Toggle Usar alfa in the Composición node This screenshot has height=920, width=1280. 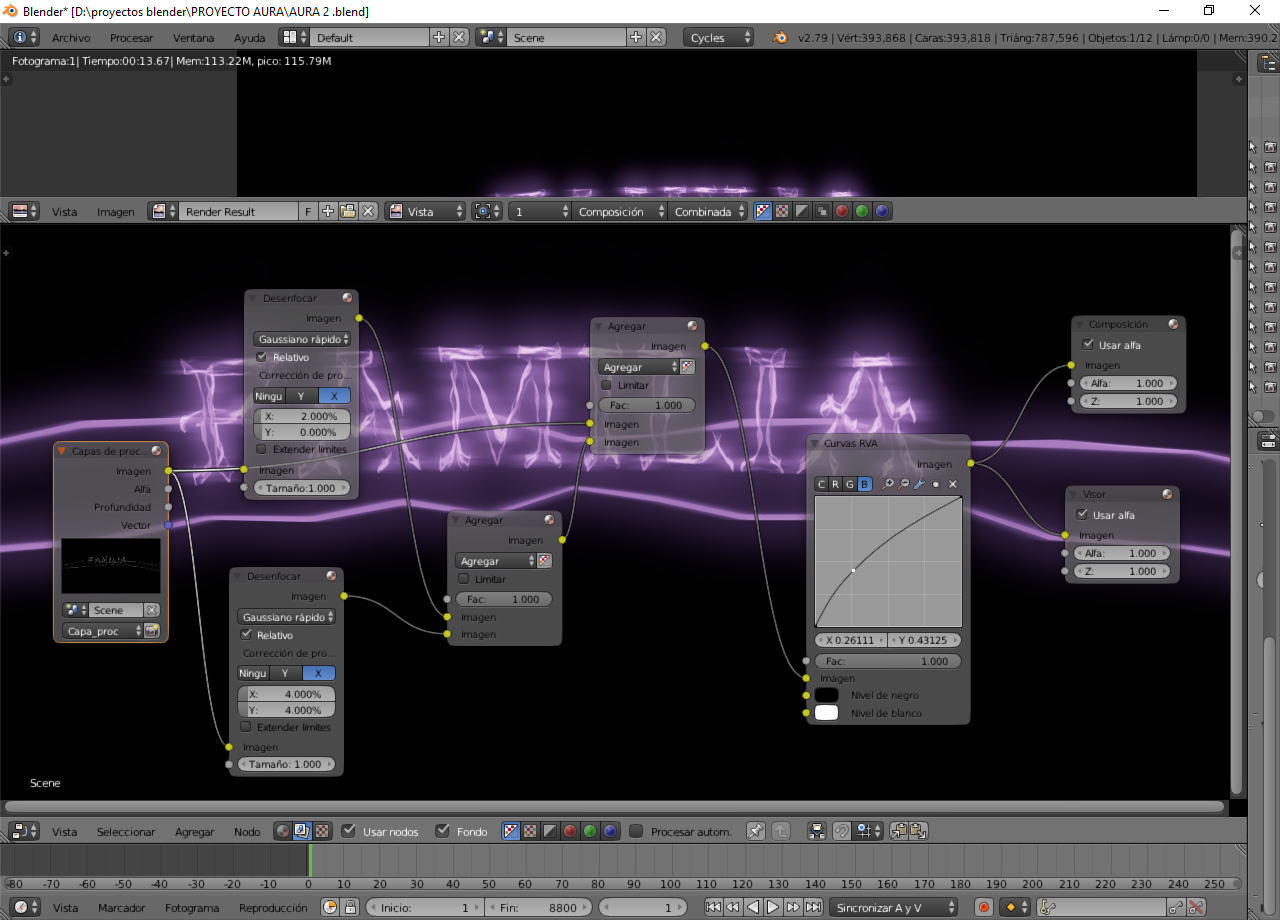point(1088,345)
